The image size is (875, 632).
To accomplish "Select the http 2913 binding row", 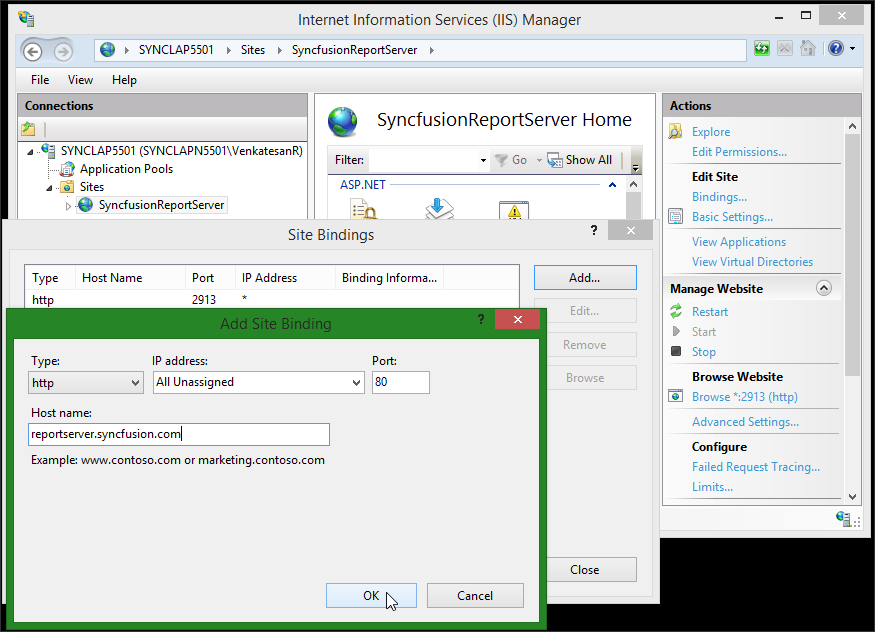I will pyautogui.click(x=272, y=300).
